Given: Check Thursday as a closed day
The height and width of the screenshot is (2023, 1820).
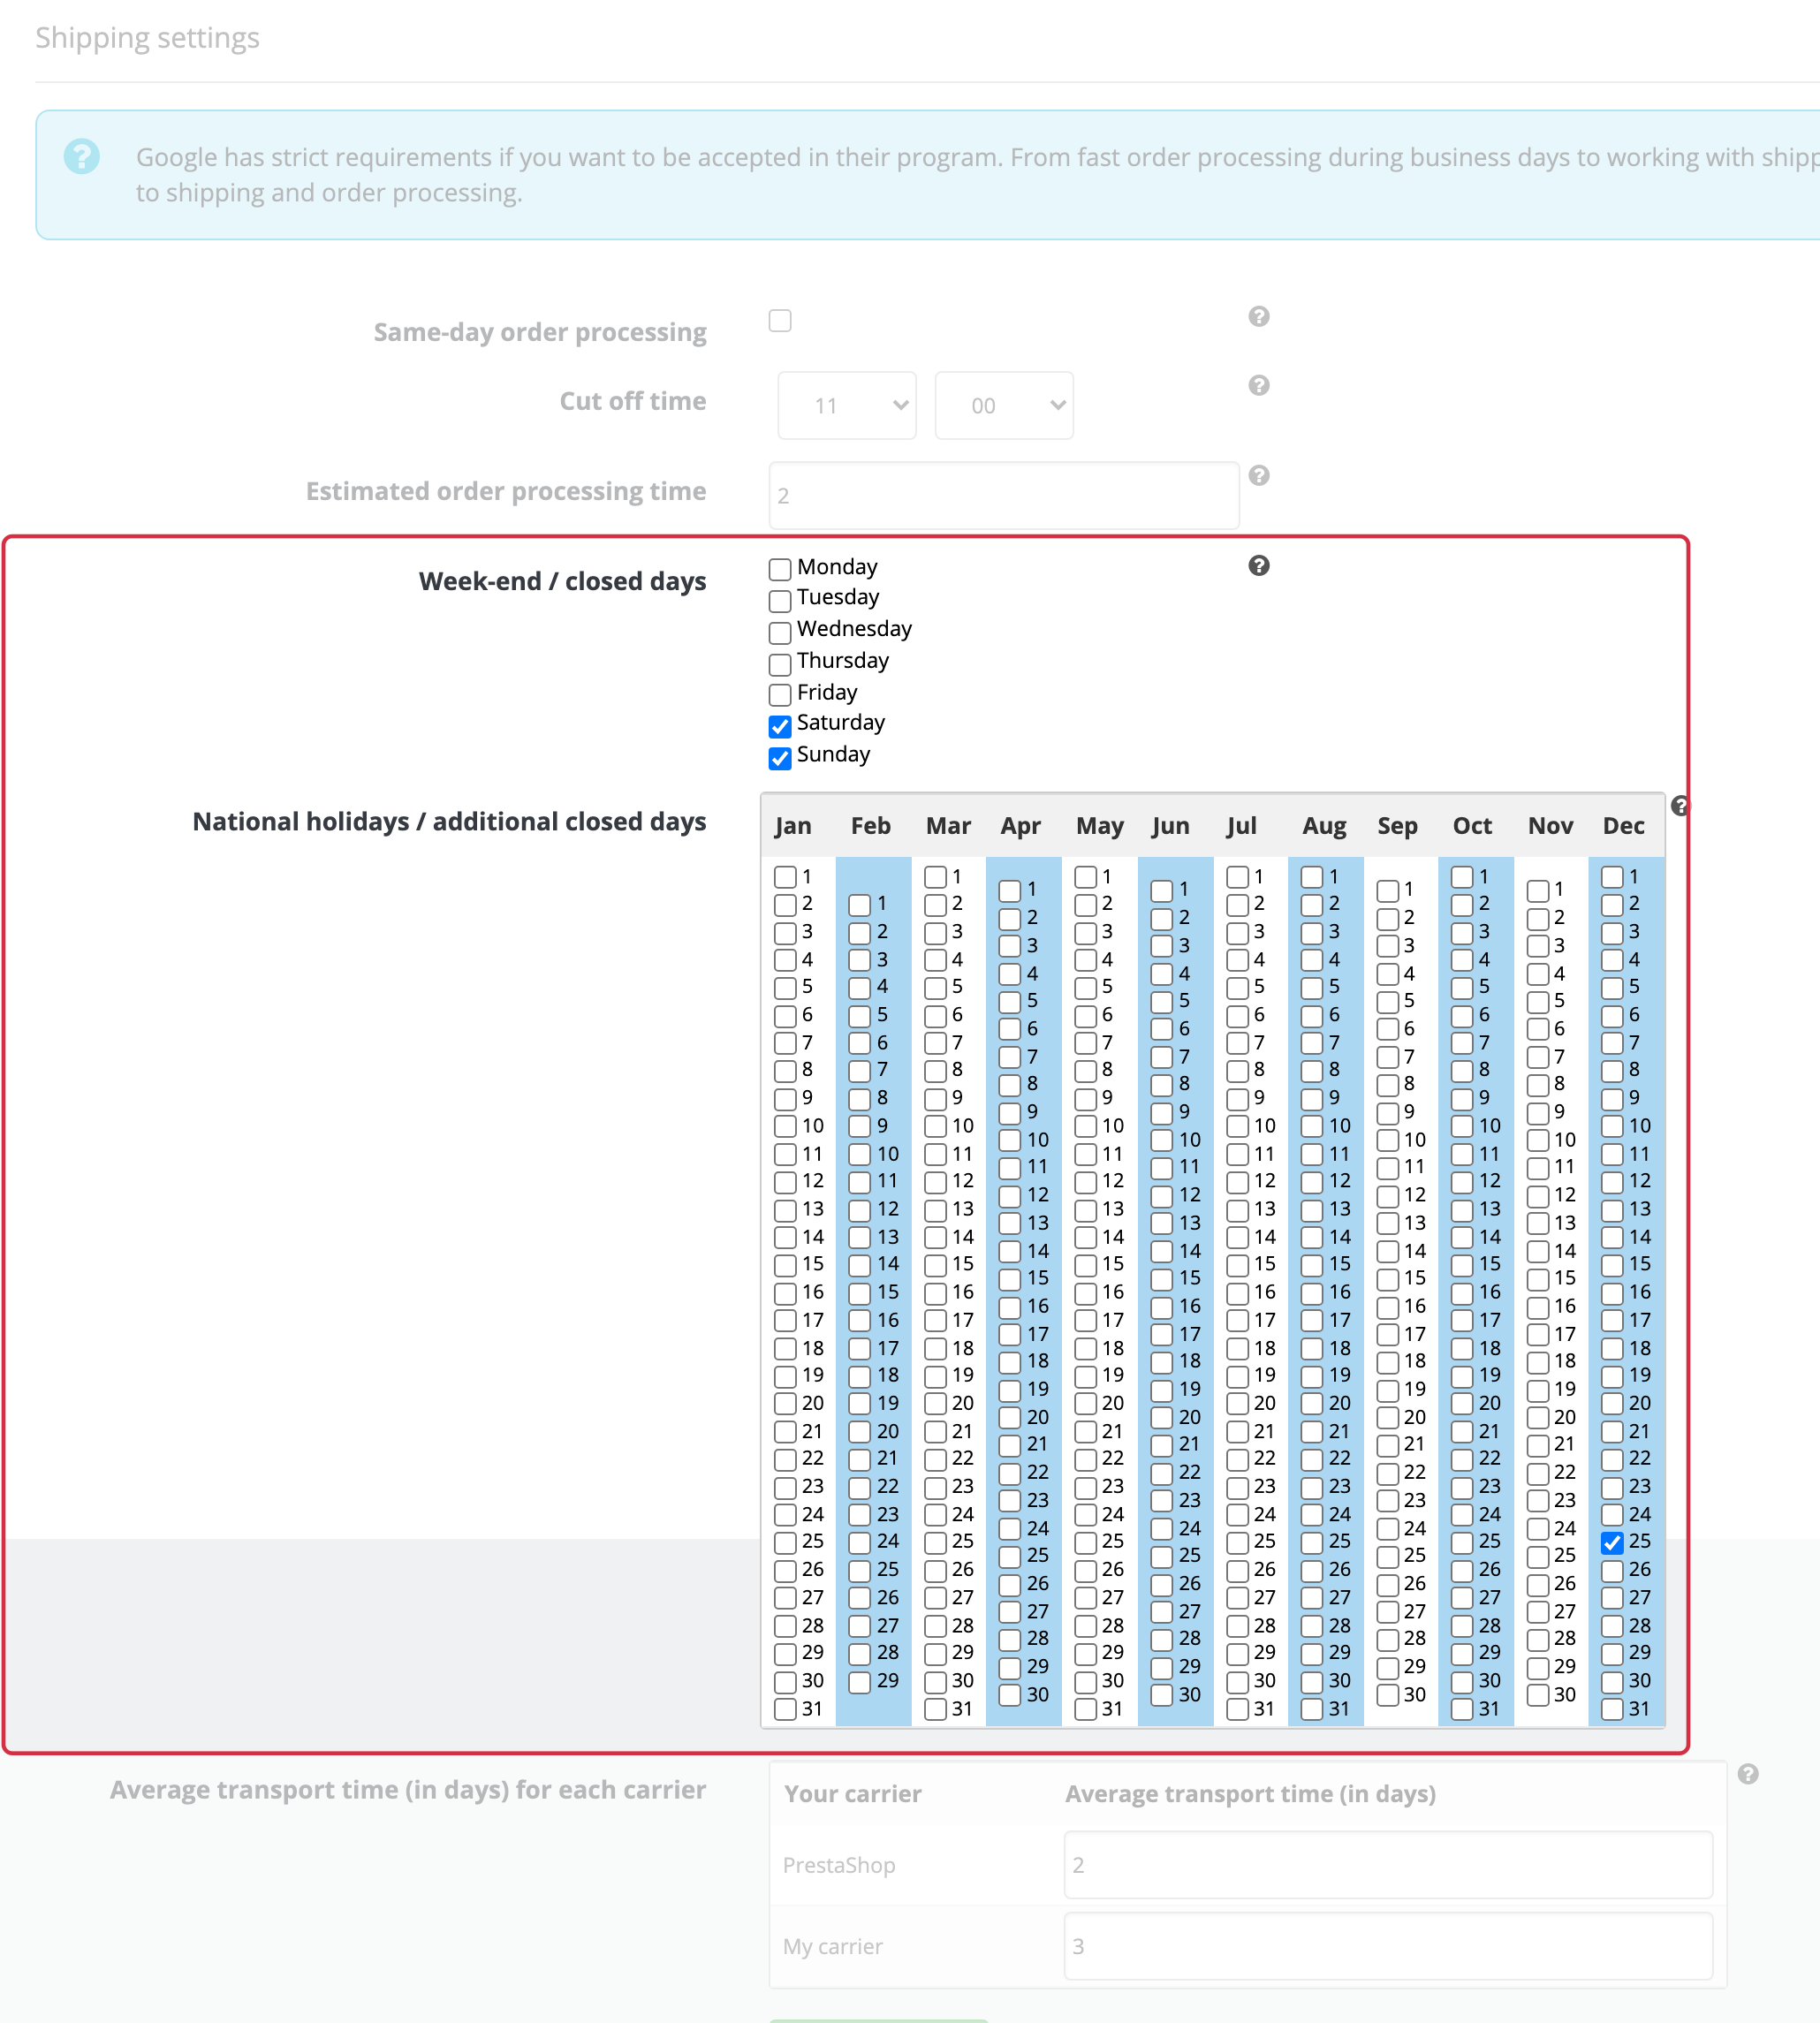Looking at the screenshot, I should tap(780, 664).
